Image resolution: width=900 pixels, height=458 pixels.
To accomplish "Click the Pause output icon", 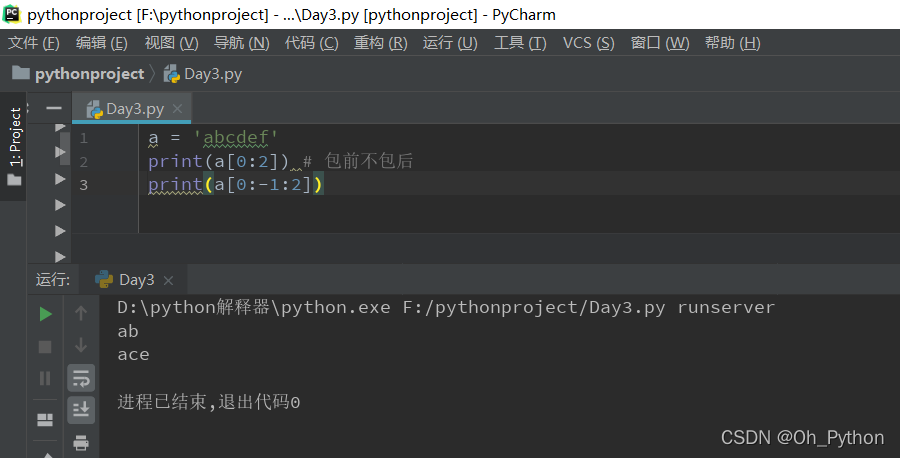I will tap(45, 378).
